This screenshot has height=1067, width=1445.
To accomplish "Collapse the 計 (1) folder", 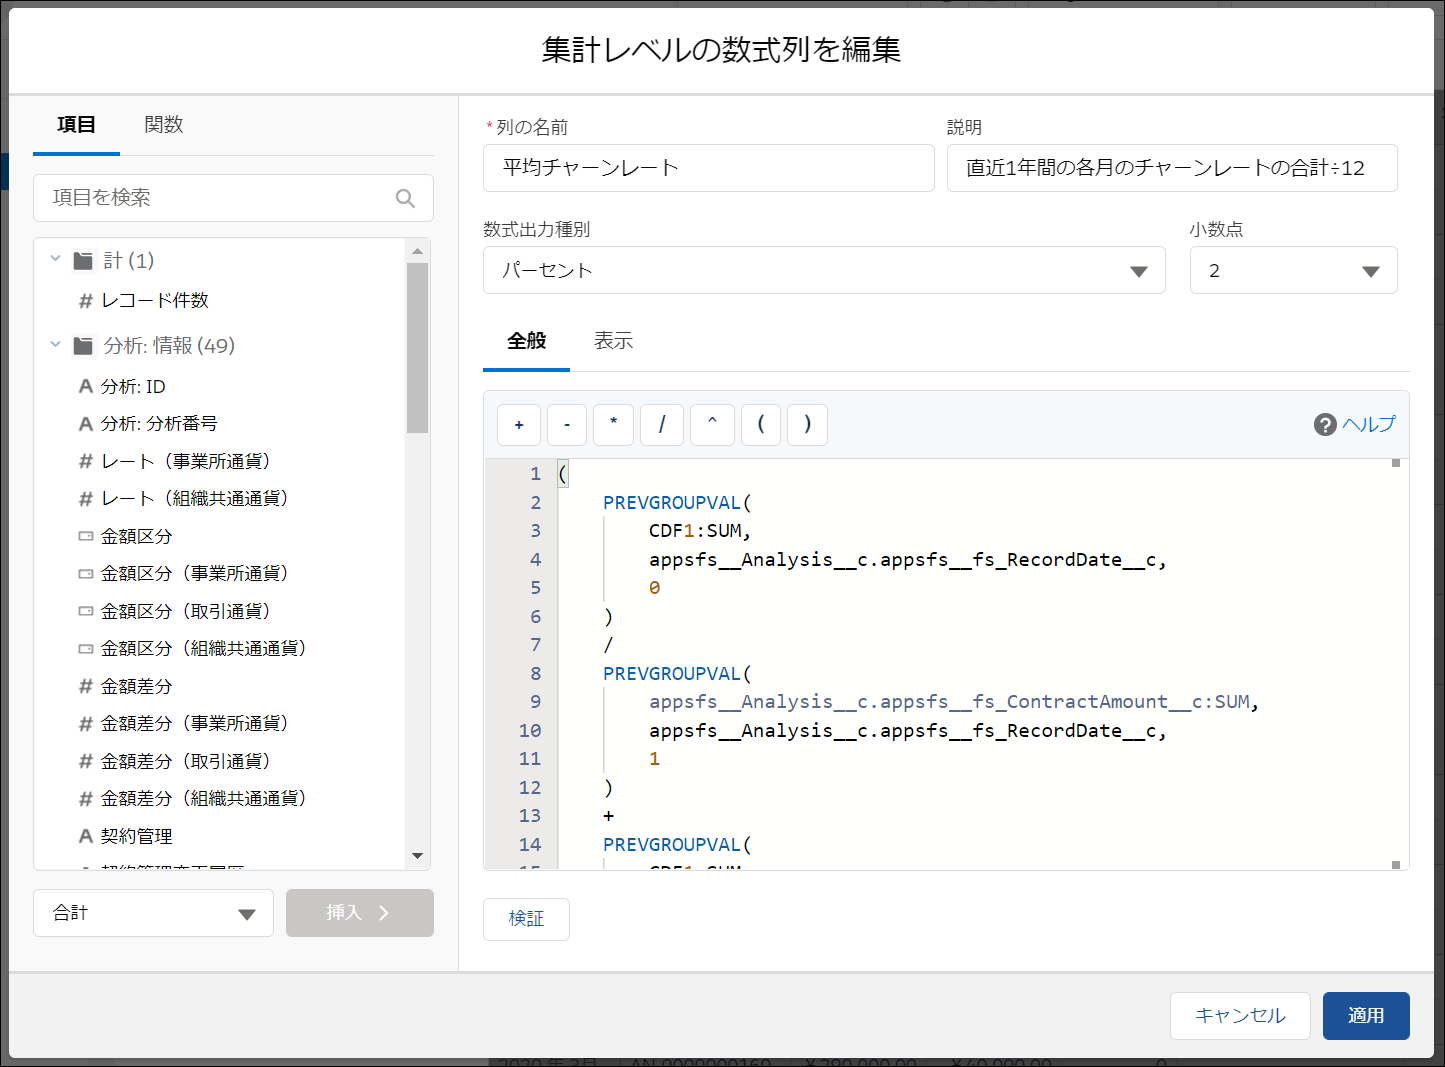I will 56,260.
